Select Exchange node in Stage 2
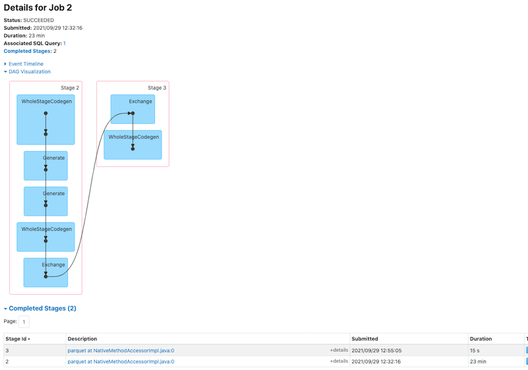 click(x=46, y=272)
